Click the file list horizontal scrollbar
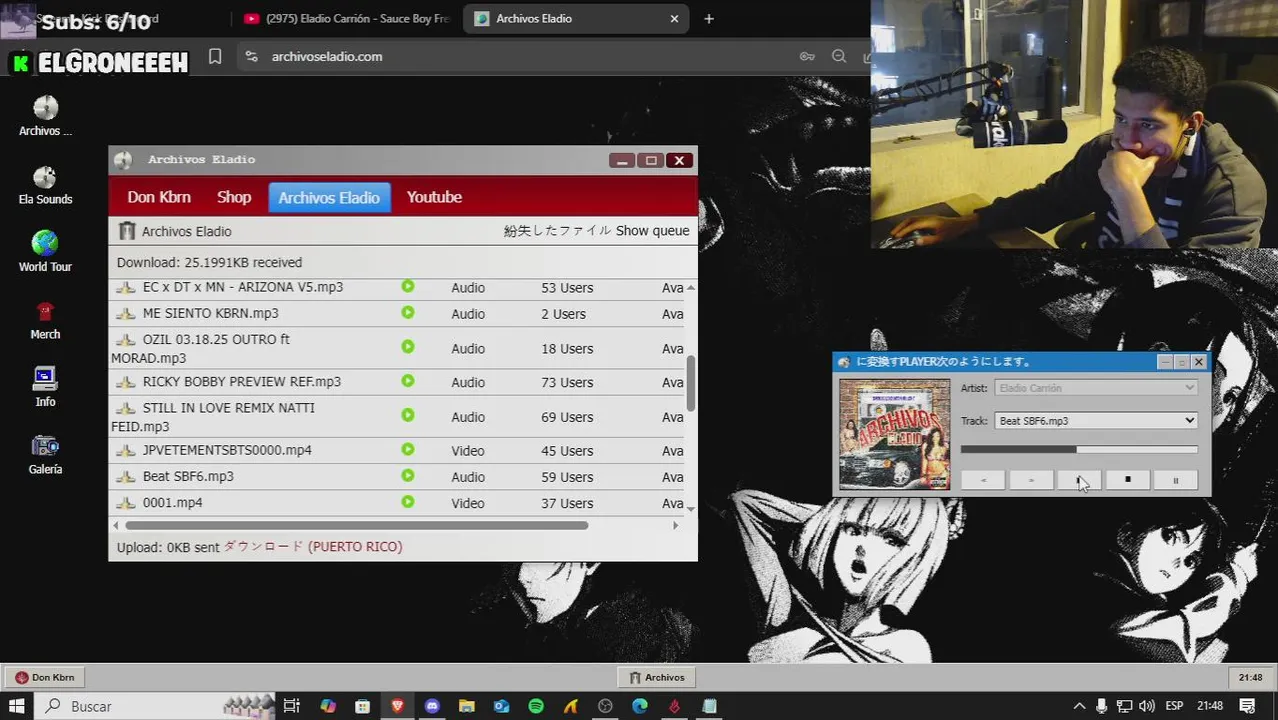The width and height of the screenshot is (1278, 720). (x=356, y=525)
